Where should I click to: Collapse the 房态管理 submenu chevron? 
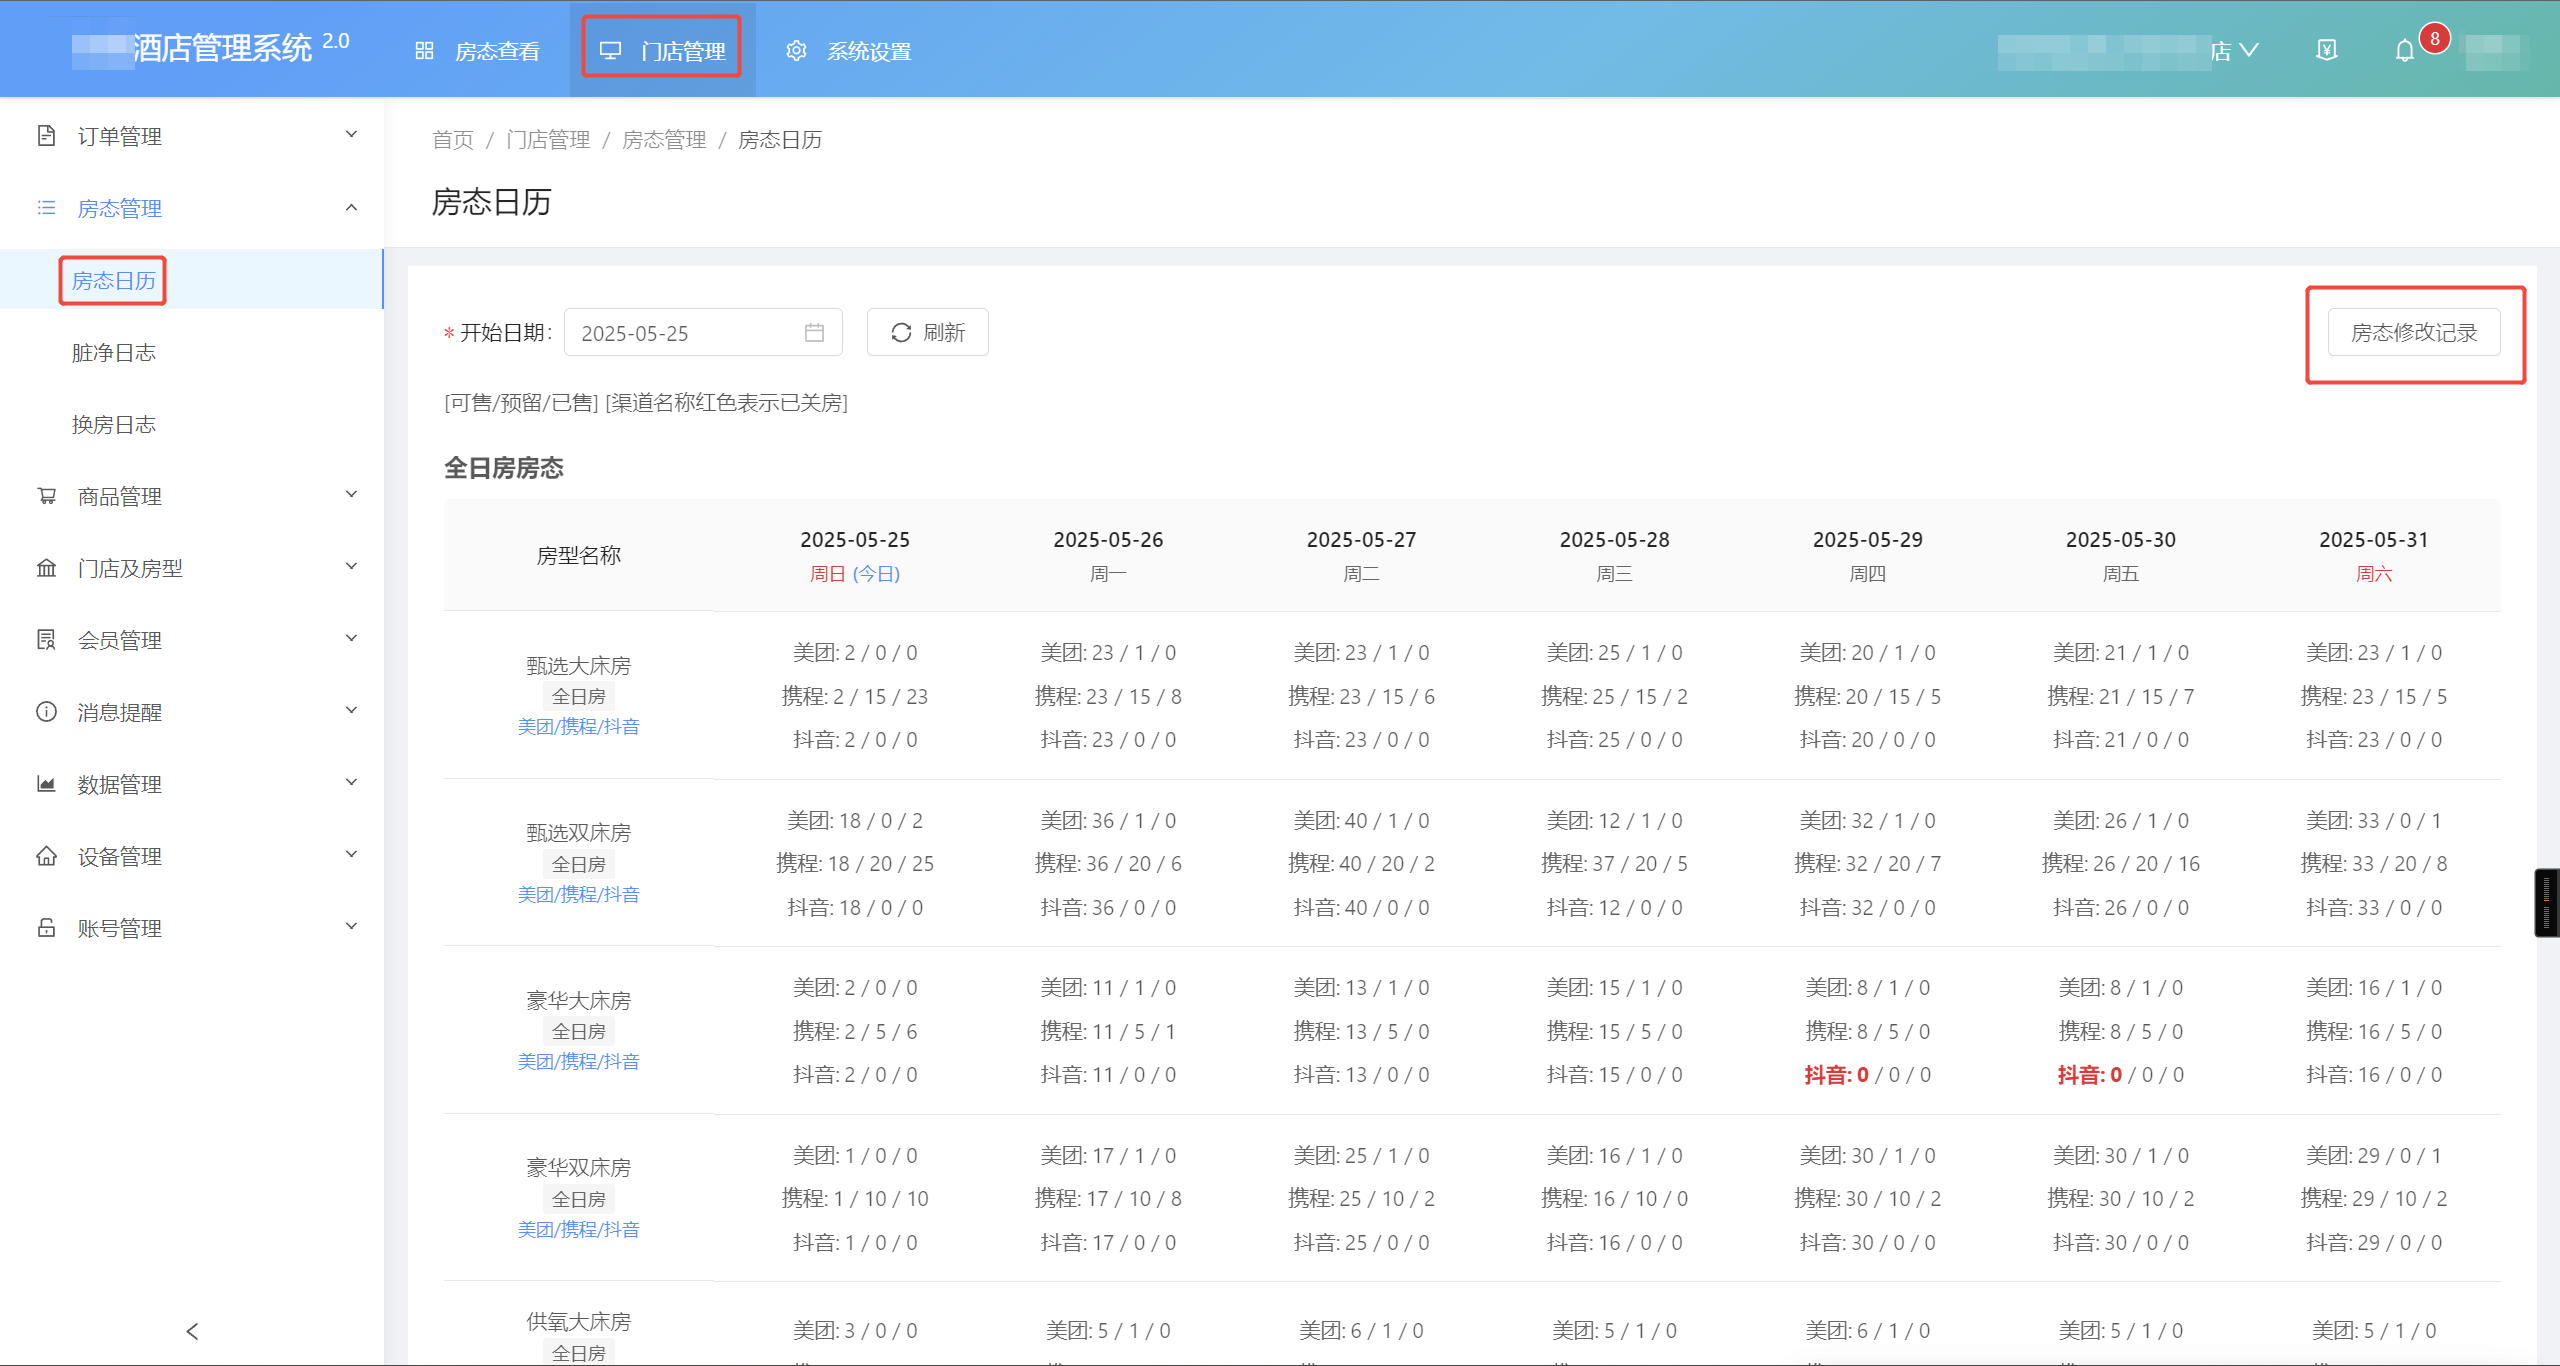[351, 207]
